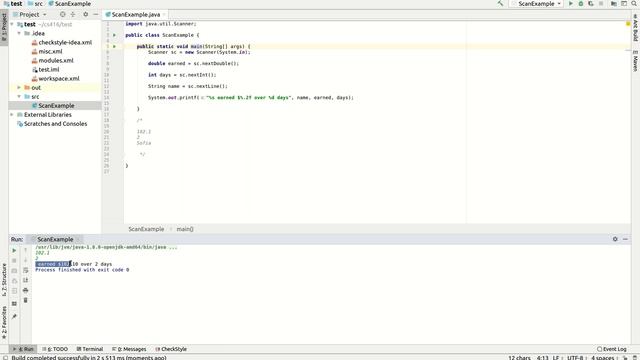Viewport: 640px width, 360px height.
Task: Toggle soft-wrap in the Run console
Action: click(25, 271)
